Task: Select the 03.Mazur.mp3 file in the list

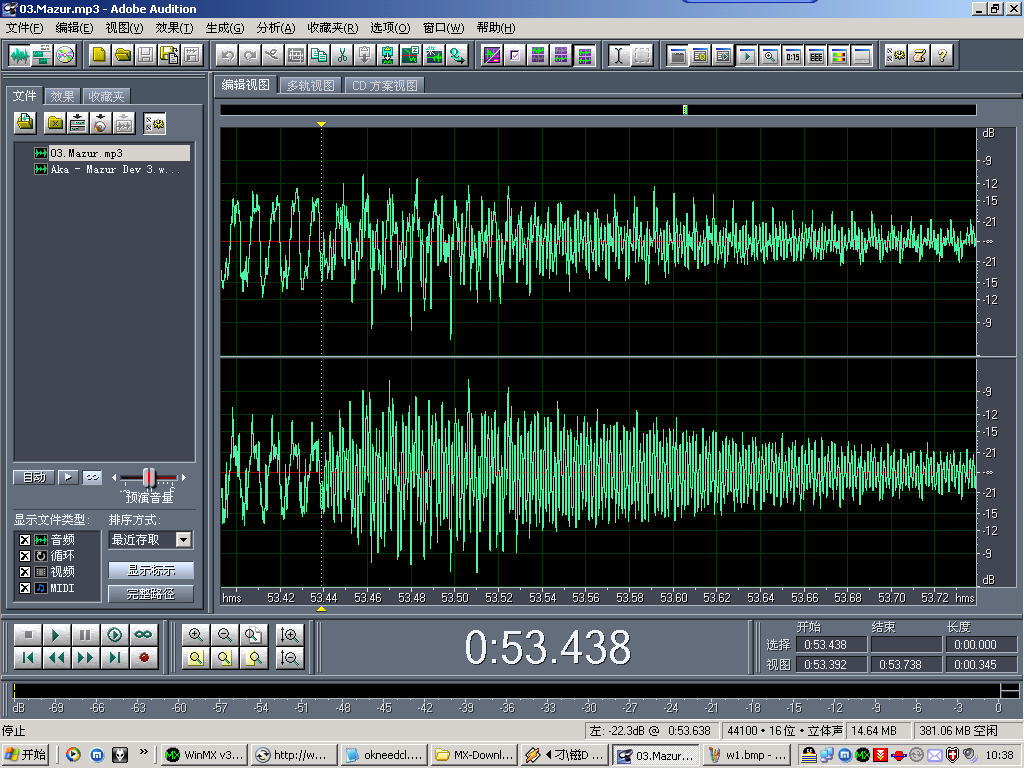Action: tap(112, 153)
